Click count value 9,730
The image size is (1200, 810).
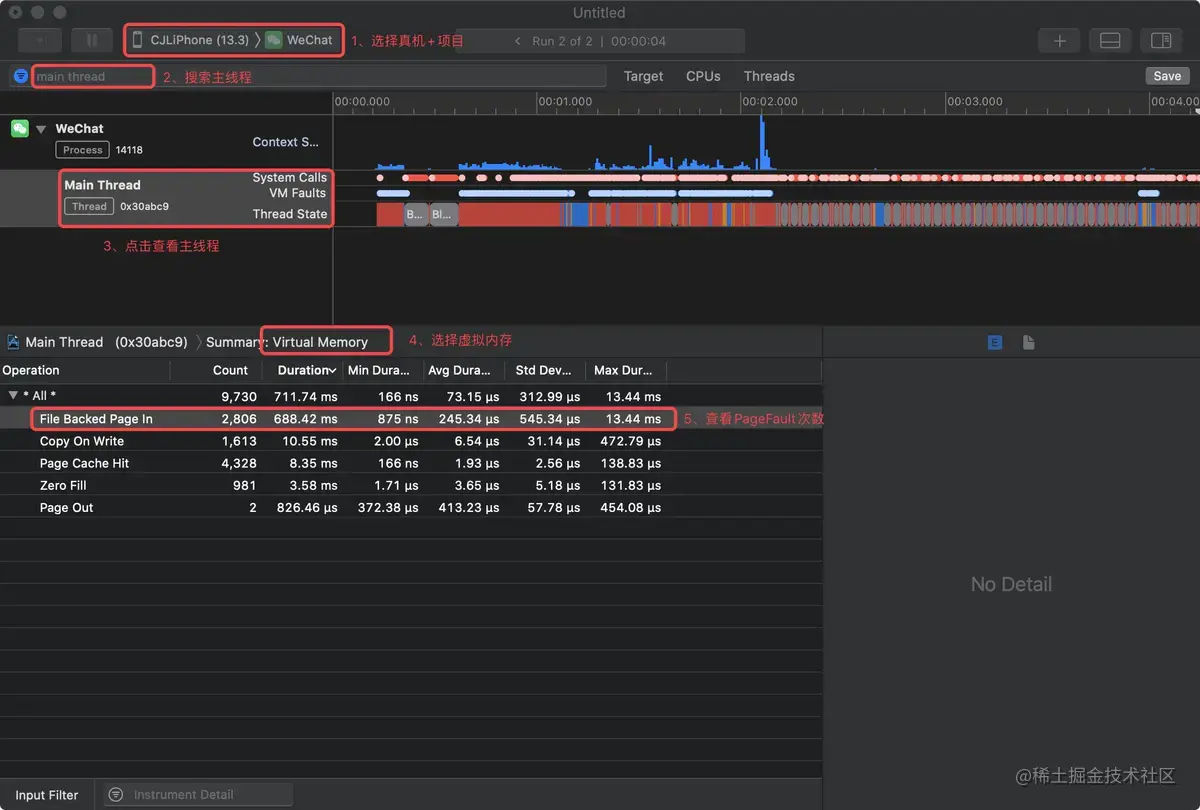tap(239, 396)
